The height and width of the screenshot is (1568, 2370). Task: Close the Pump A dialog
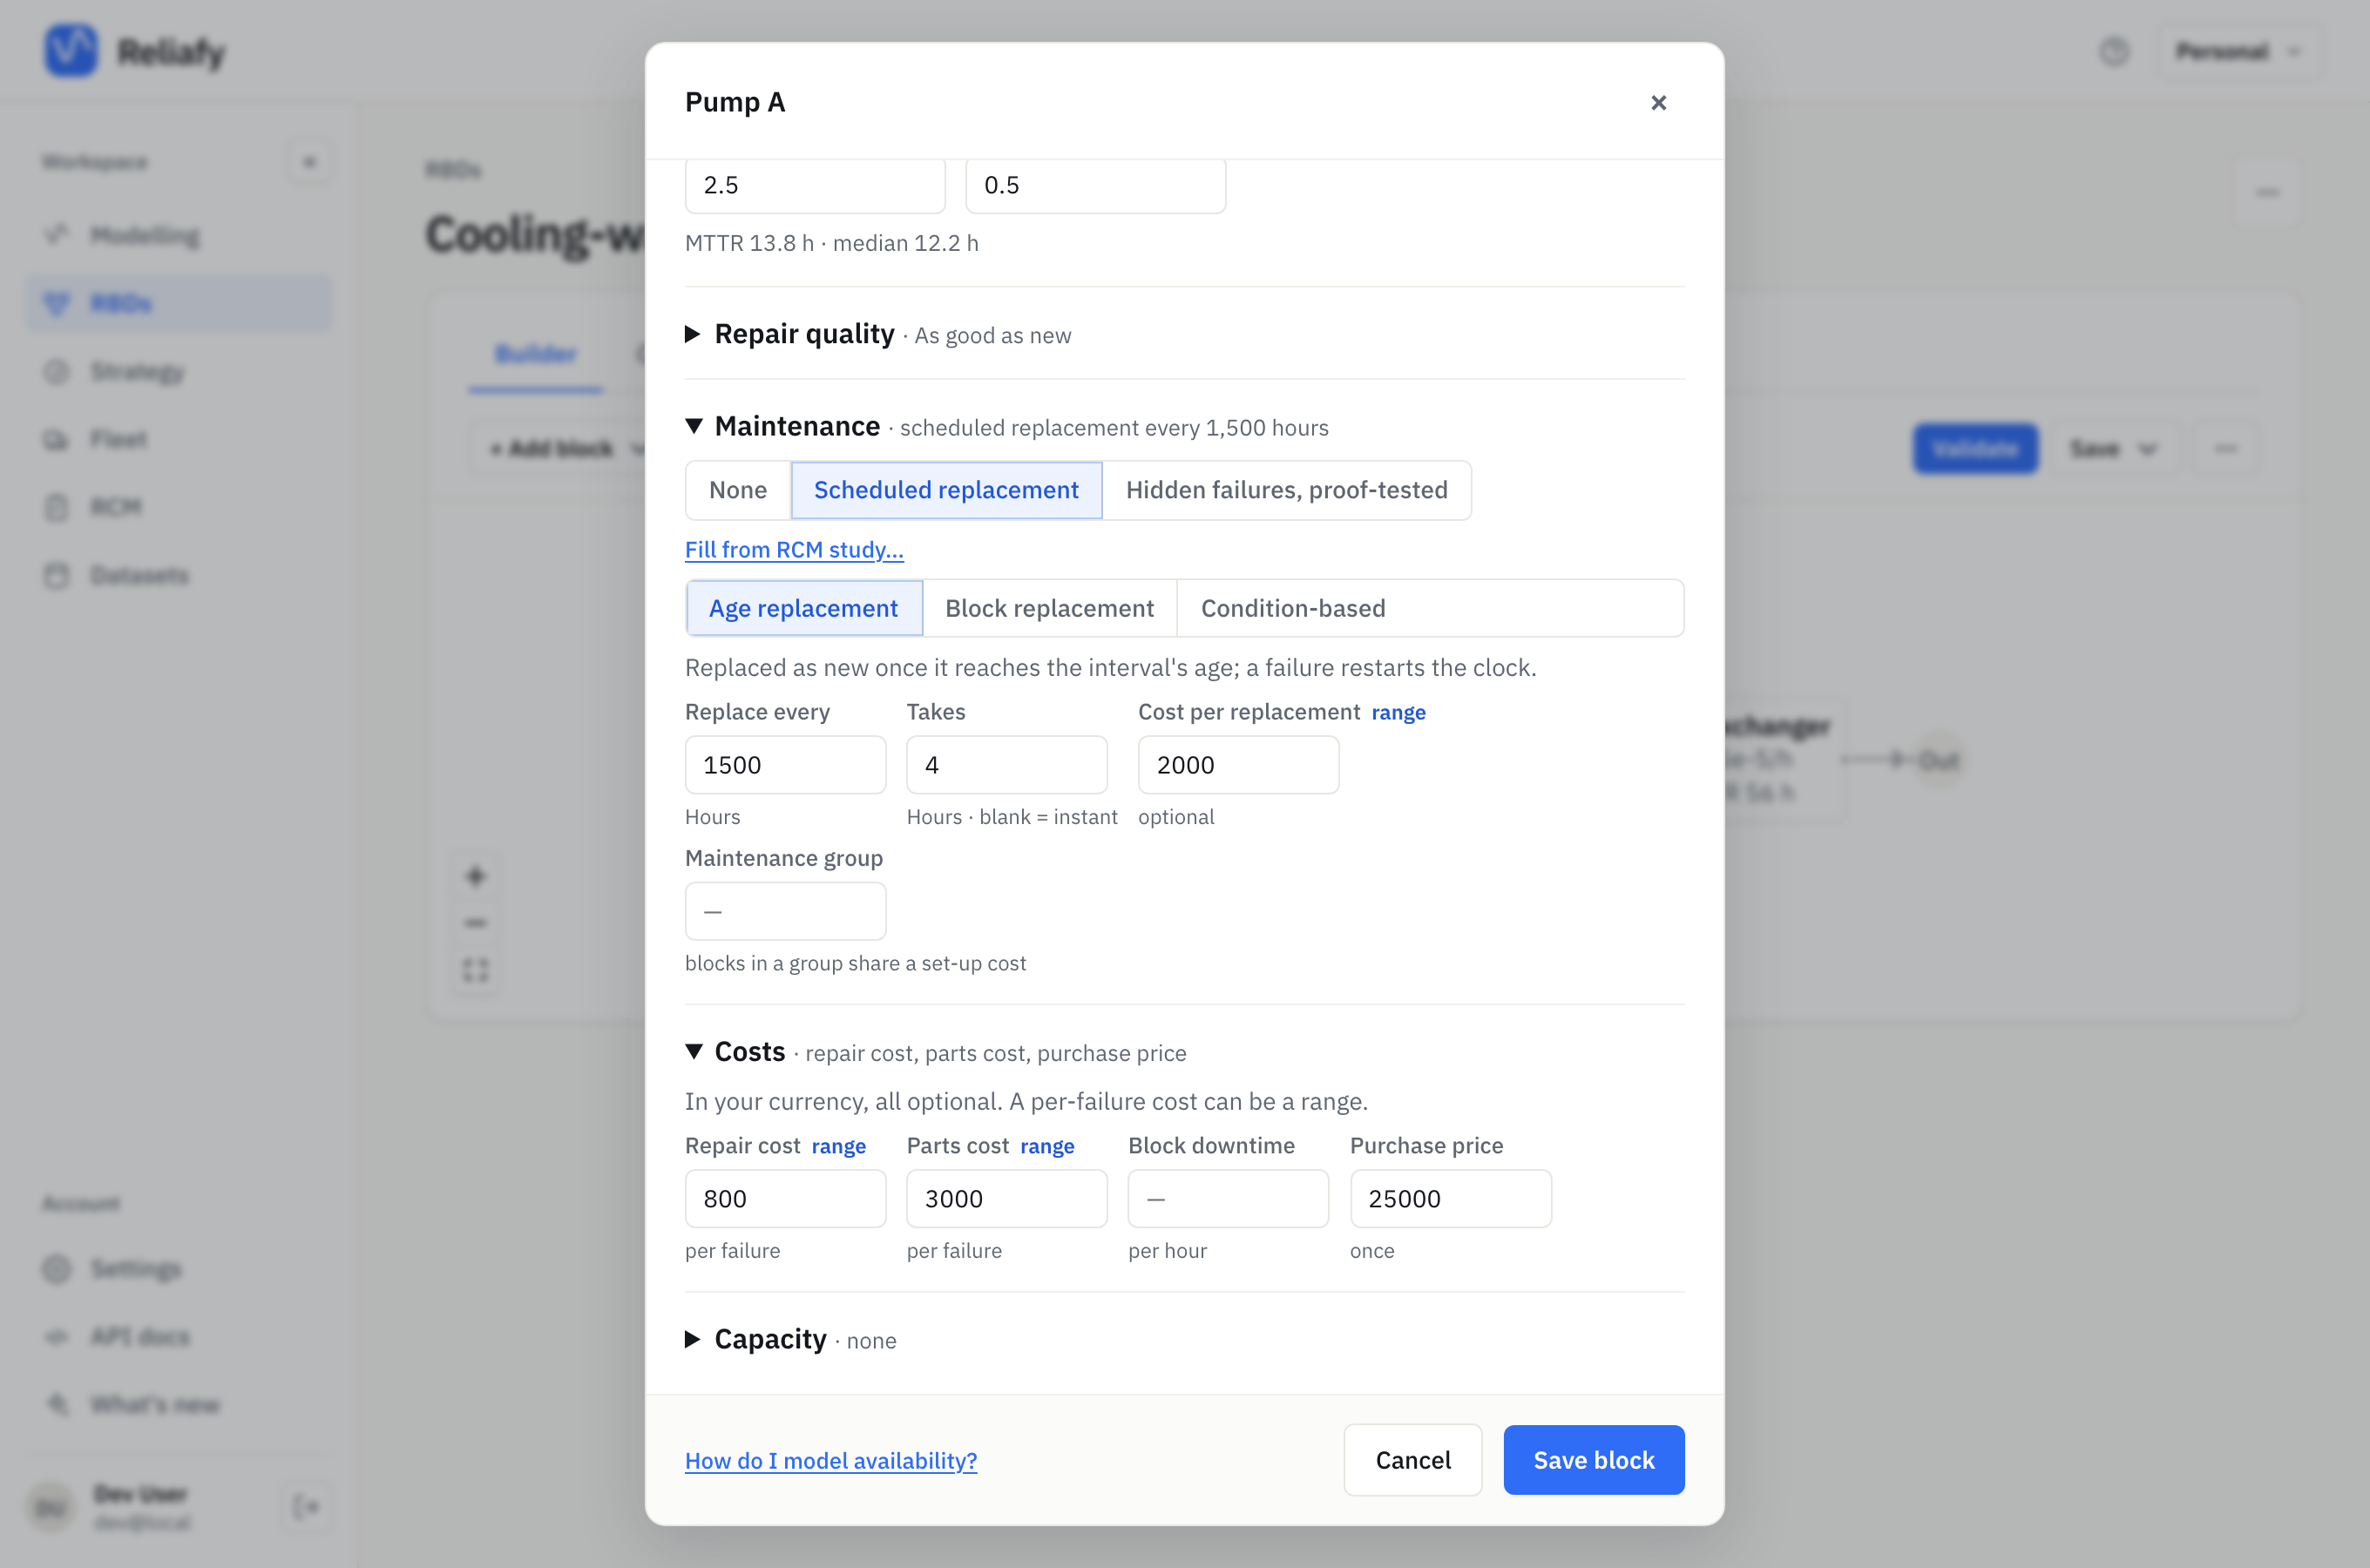point(1658,102)
